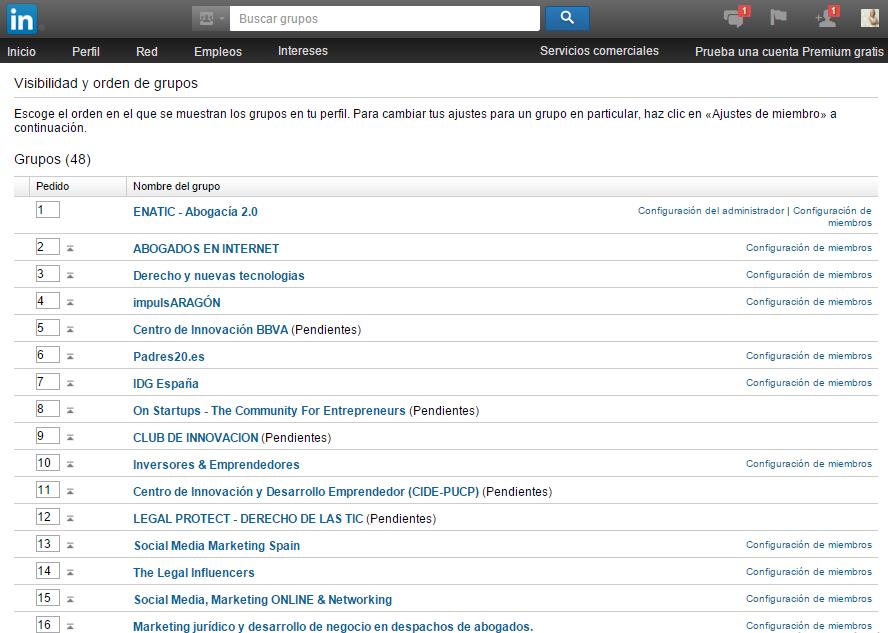Expand the Intereses menu
This screenshot has width=888, height=633.
tap(303, 51)
